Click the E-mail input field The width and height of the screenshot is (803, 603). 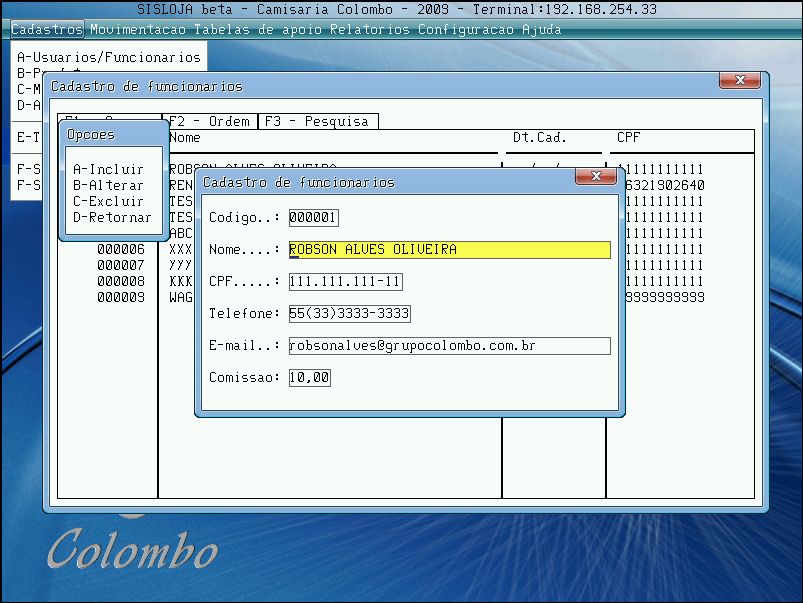pyautogui.click(x=448, y=346)
